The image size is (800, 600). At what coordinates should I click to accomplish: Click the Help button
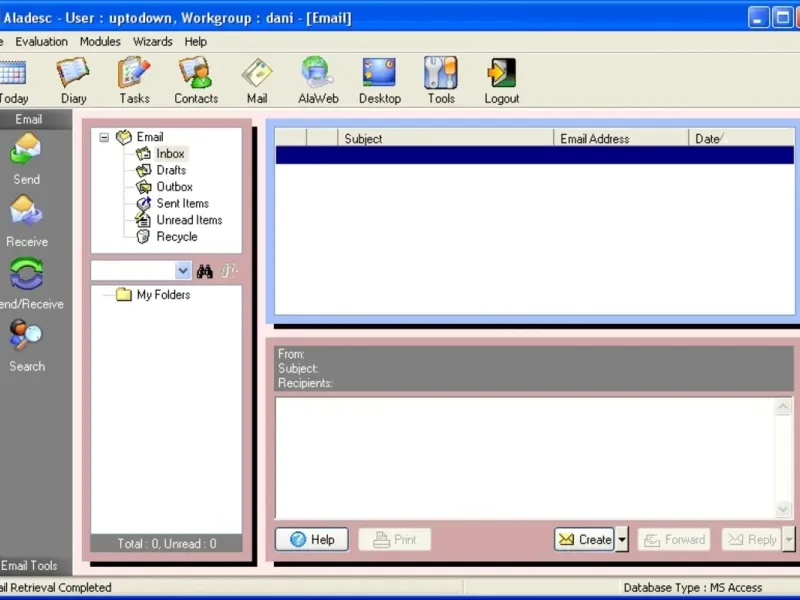[x=312, y=539]
